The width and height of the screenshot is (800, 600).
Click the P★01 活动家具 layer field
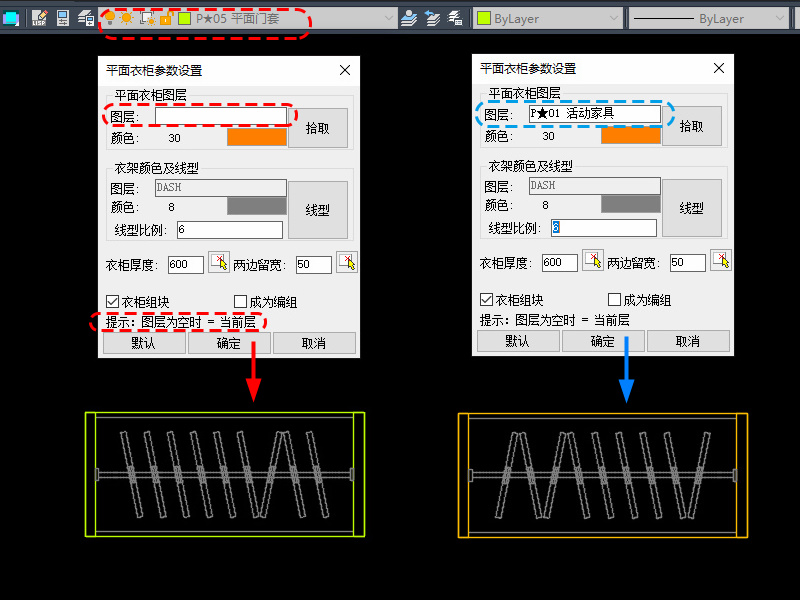[595, 114]
